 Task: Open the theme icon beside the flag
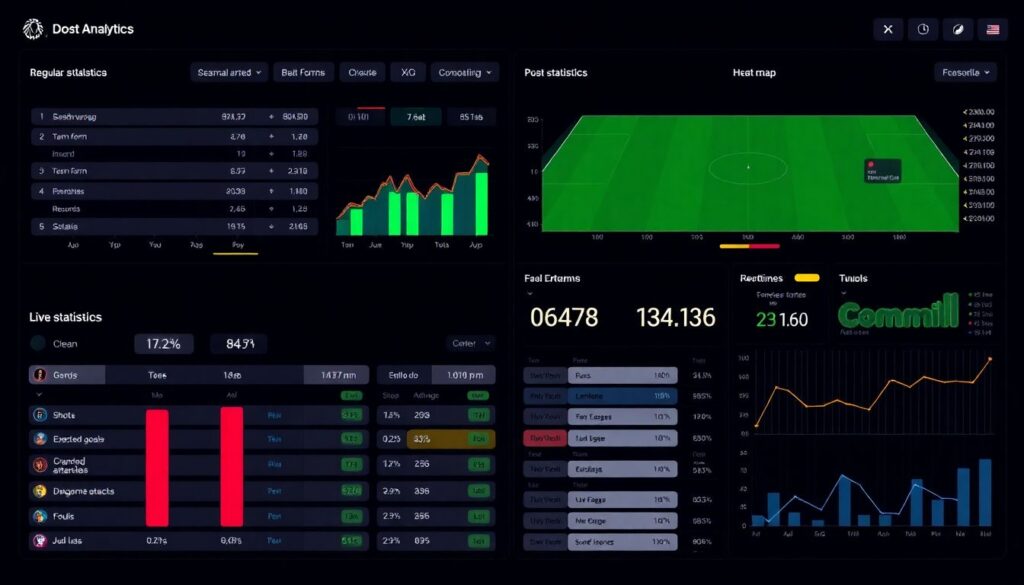[957, 29]
